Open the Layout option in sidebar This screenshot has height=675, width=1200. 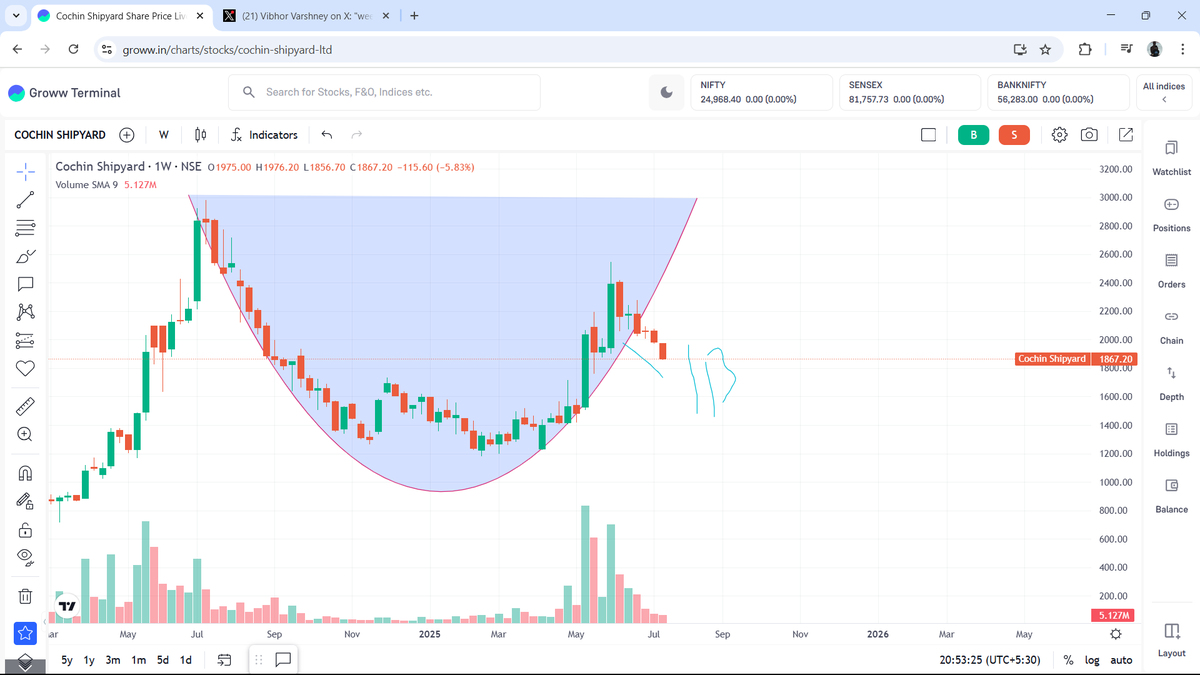(x=1171, y=640)
